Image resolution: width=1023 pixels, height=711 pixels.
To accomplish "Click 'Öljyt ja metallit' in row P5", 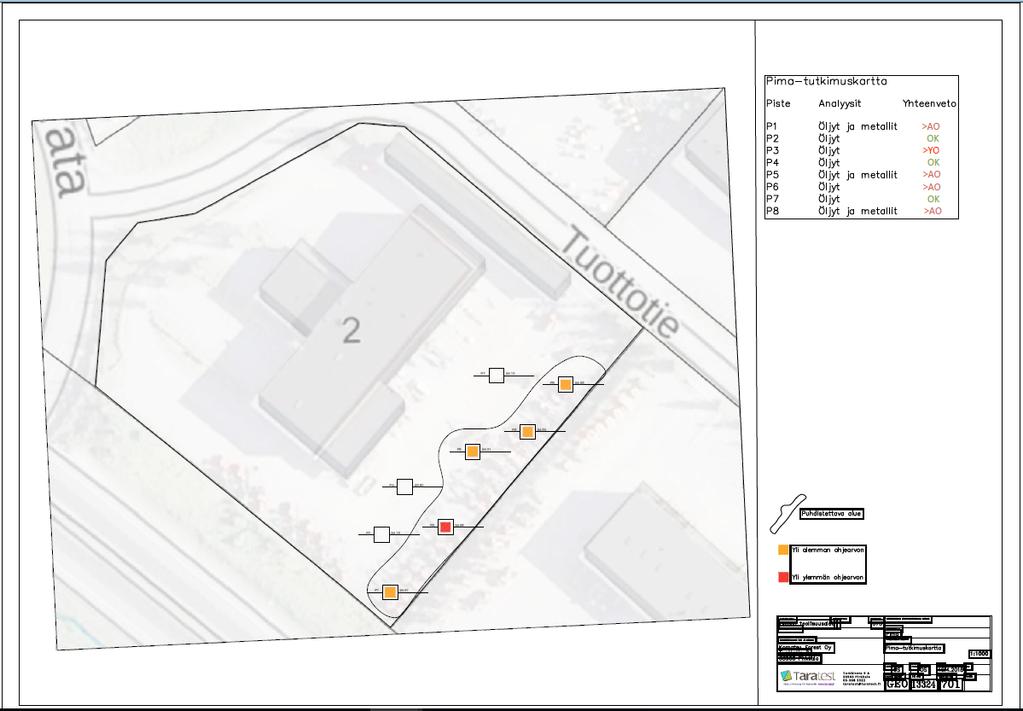I will click(x=858, y=175).
